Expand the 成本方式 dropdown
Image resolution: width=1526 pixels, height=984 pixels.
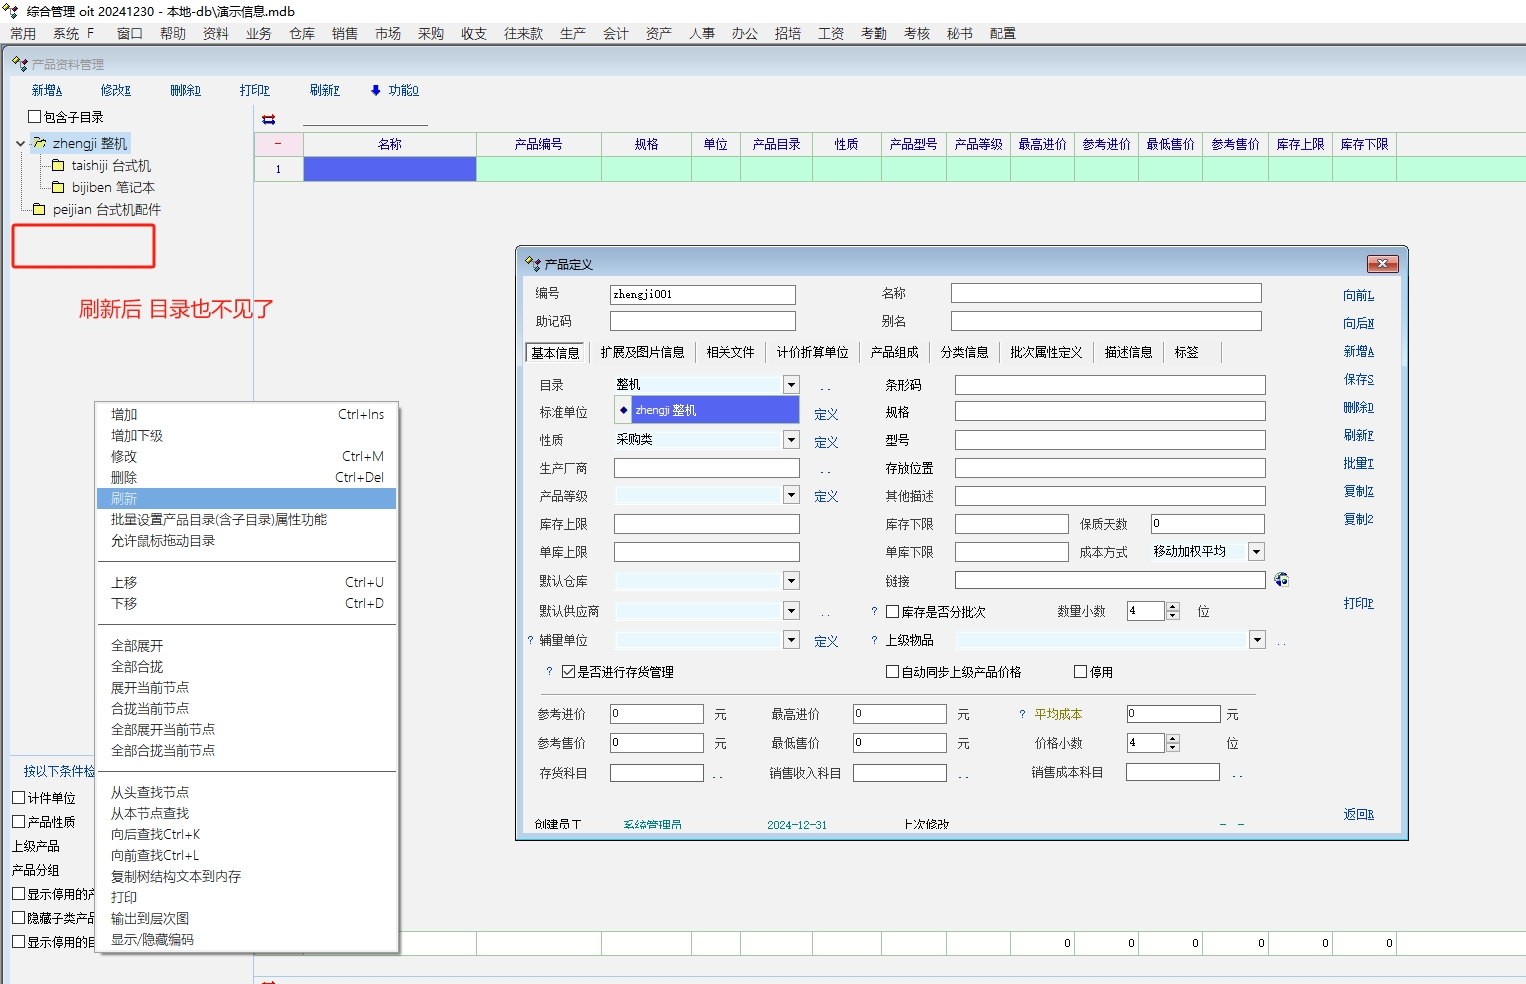click(x=1256, y=552)
